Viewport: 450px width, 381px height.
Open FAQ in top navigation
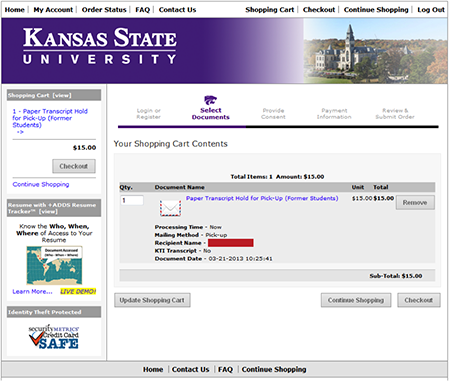pyautogui.click(x=142, y=10)
